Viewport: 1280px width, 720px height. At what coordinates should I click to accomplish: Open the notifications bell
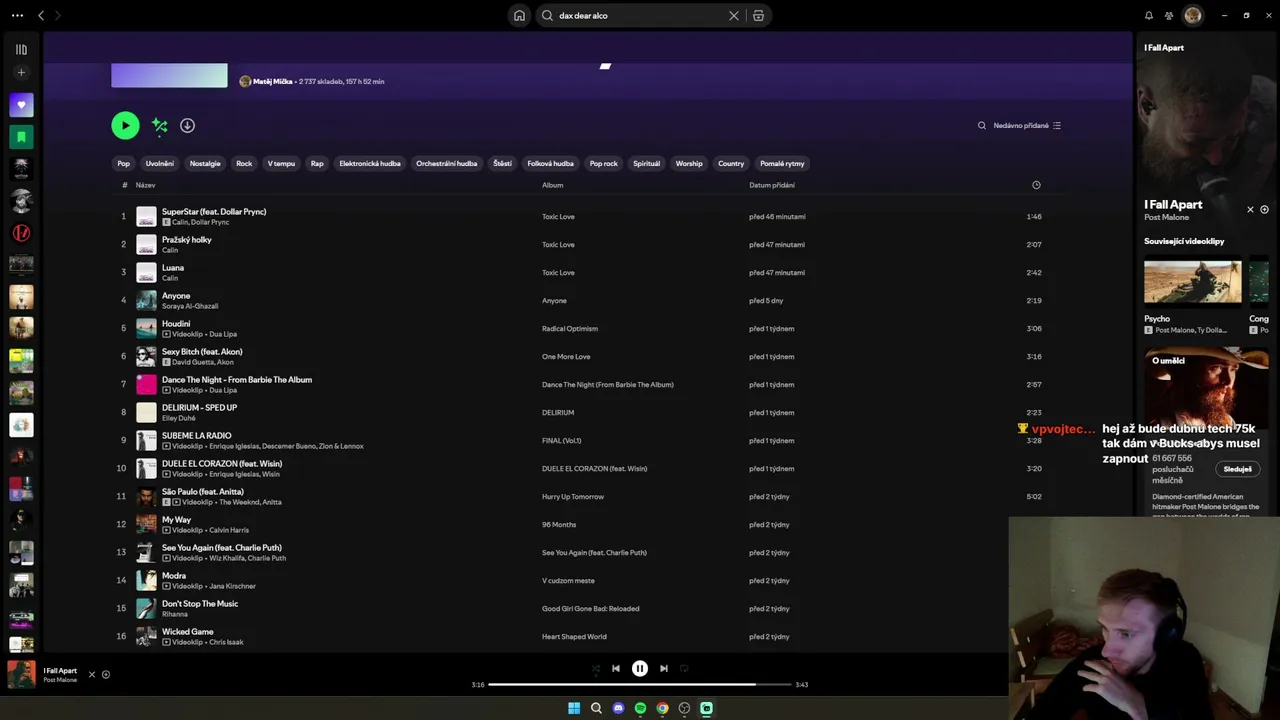(x=1149, y=16)
